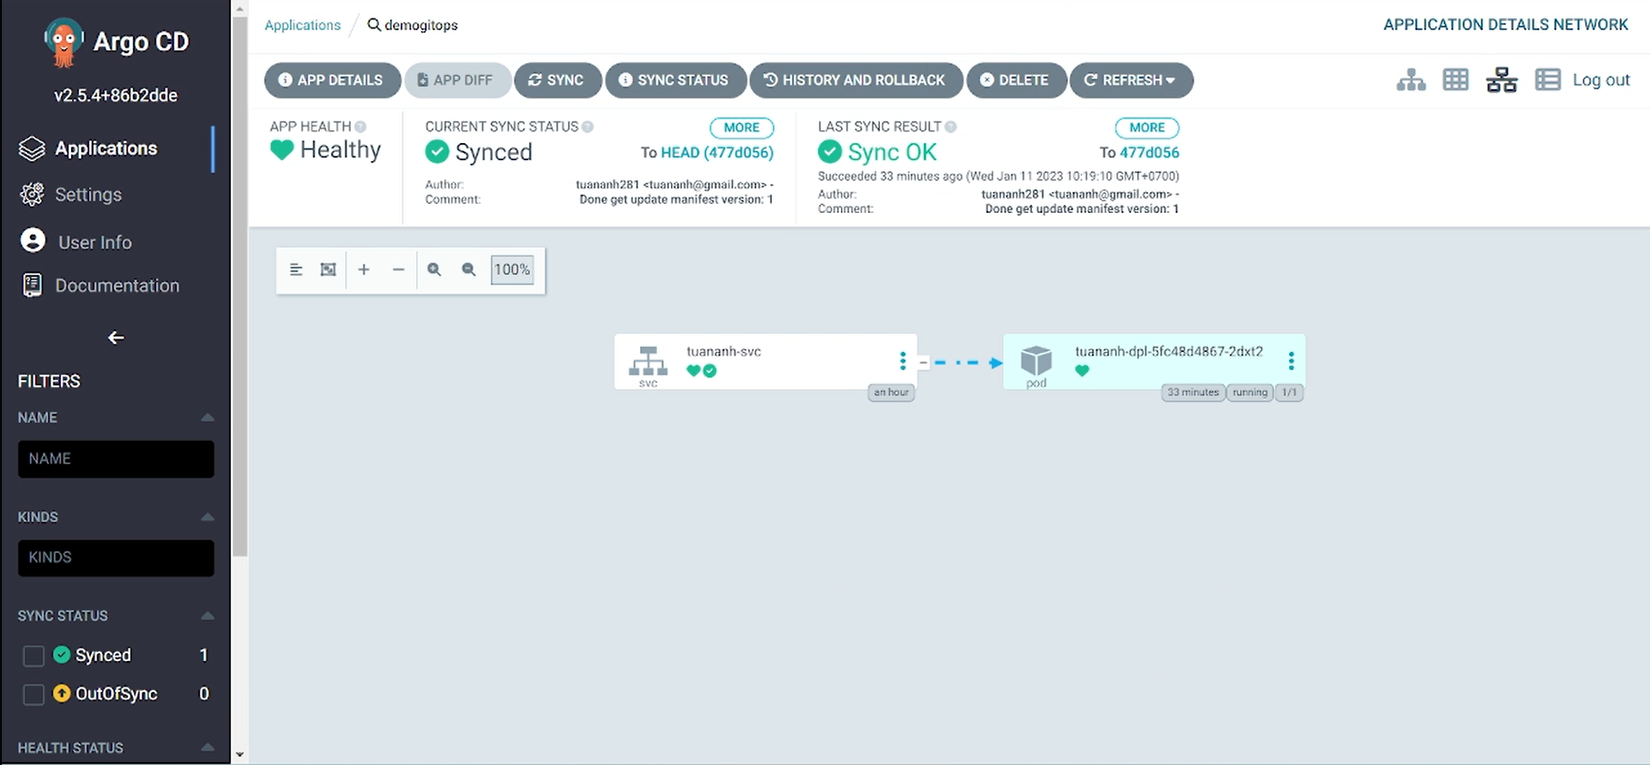Select the tuananh-svc service node

765,361
